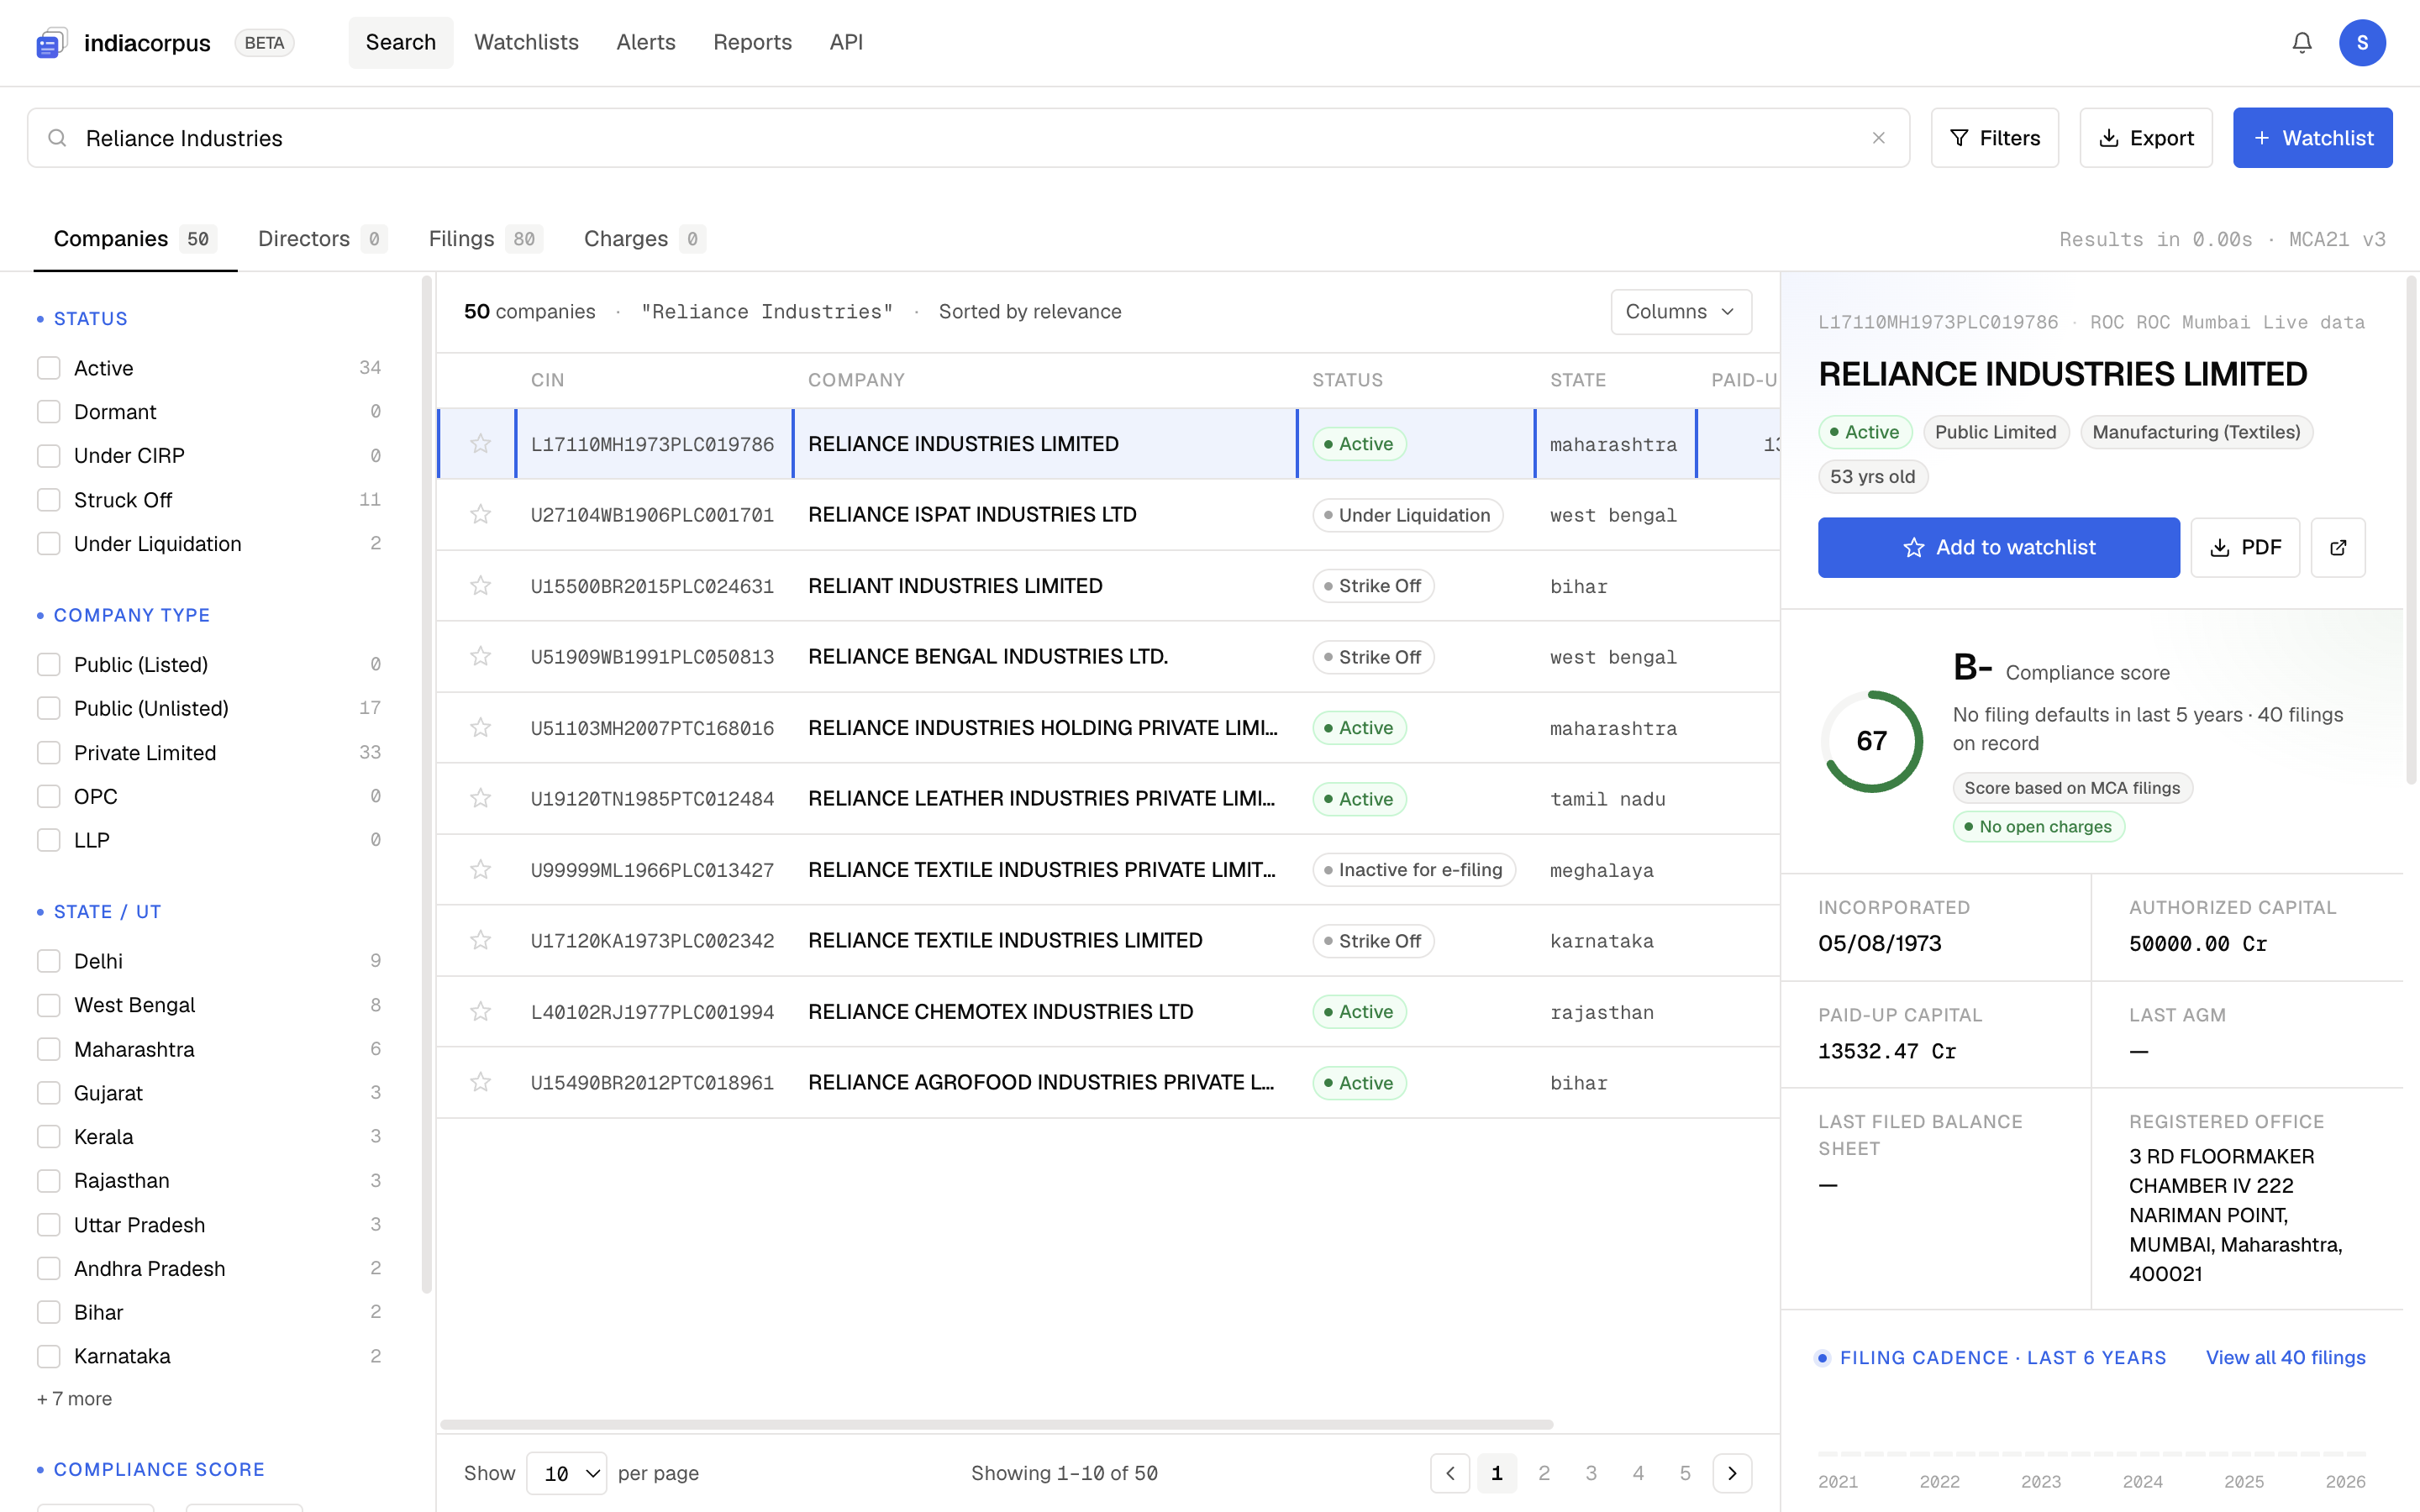Open the Alerts nav item
Image resolution: width=2420 pixels, height=1512 pixels.
coord(646,42)
